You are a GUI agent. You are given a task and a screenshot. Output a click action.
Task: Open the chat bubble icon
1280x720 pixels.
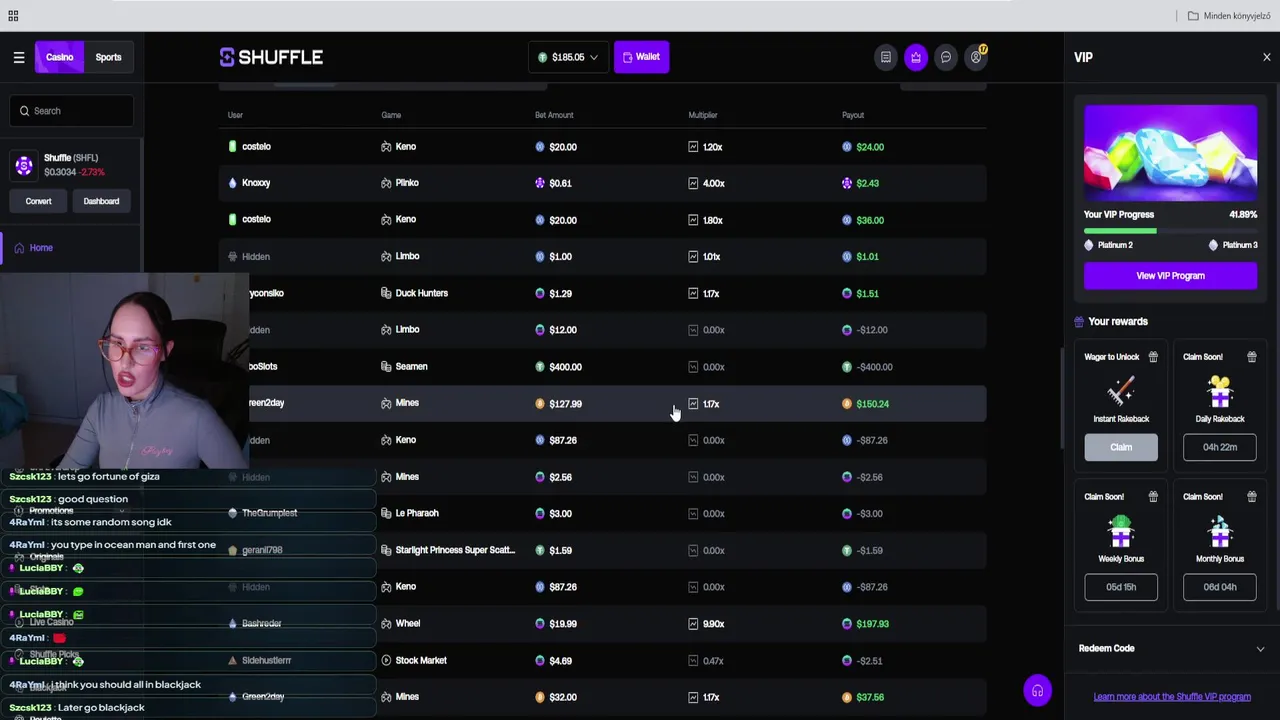pyautogui.click(x=945, y=57)
